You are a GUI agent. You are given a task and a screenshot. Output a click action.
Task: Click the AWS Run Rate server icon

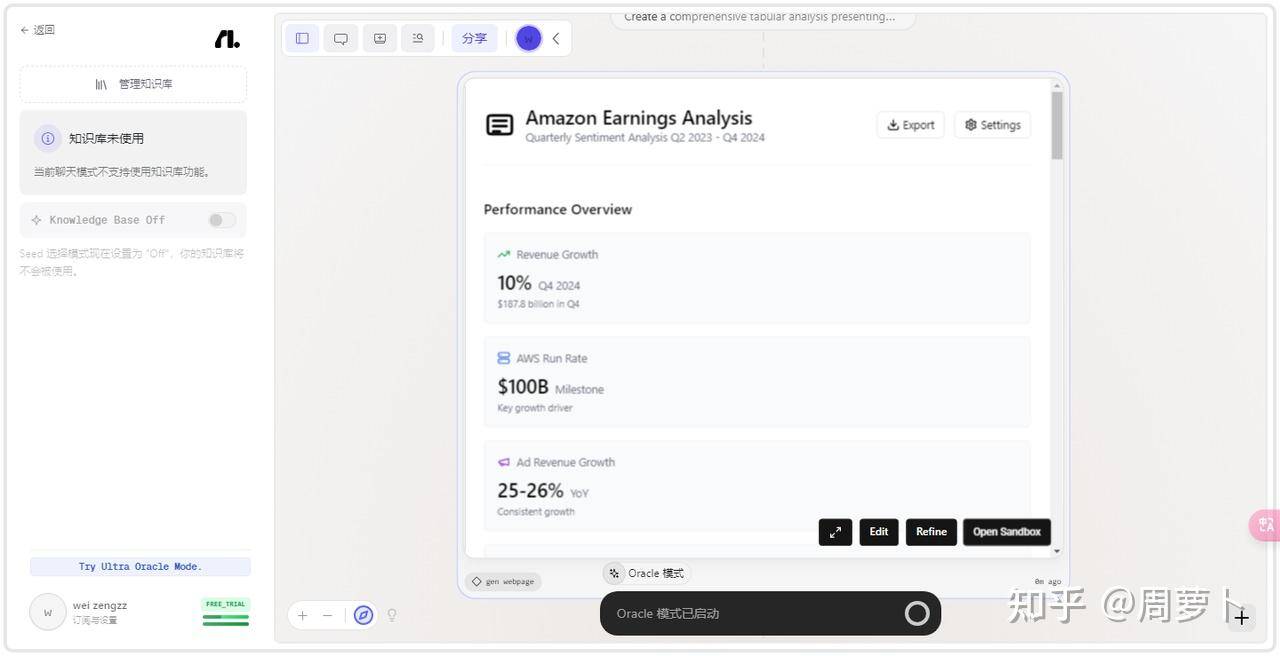[504, 358]
